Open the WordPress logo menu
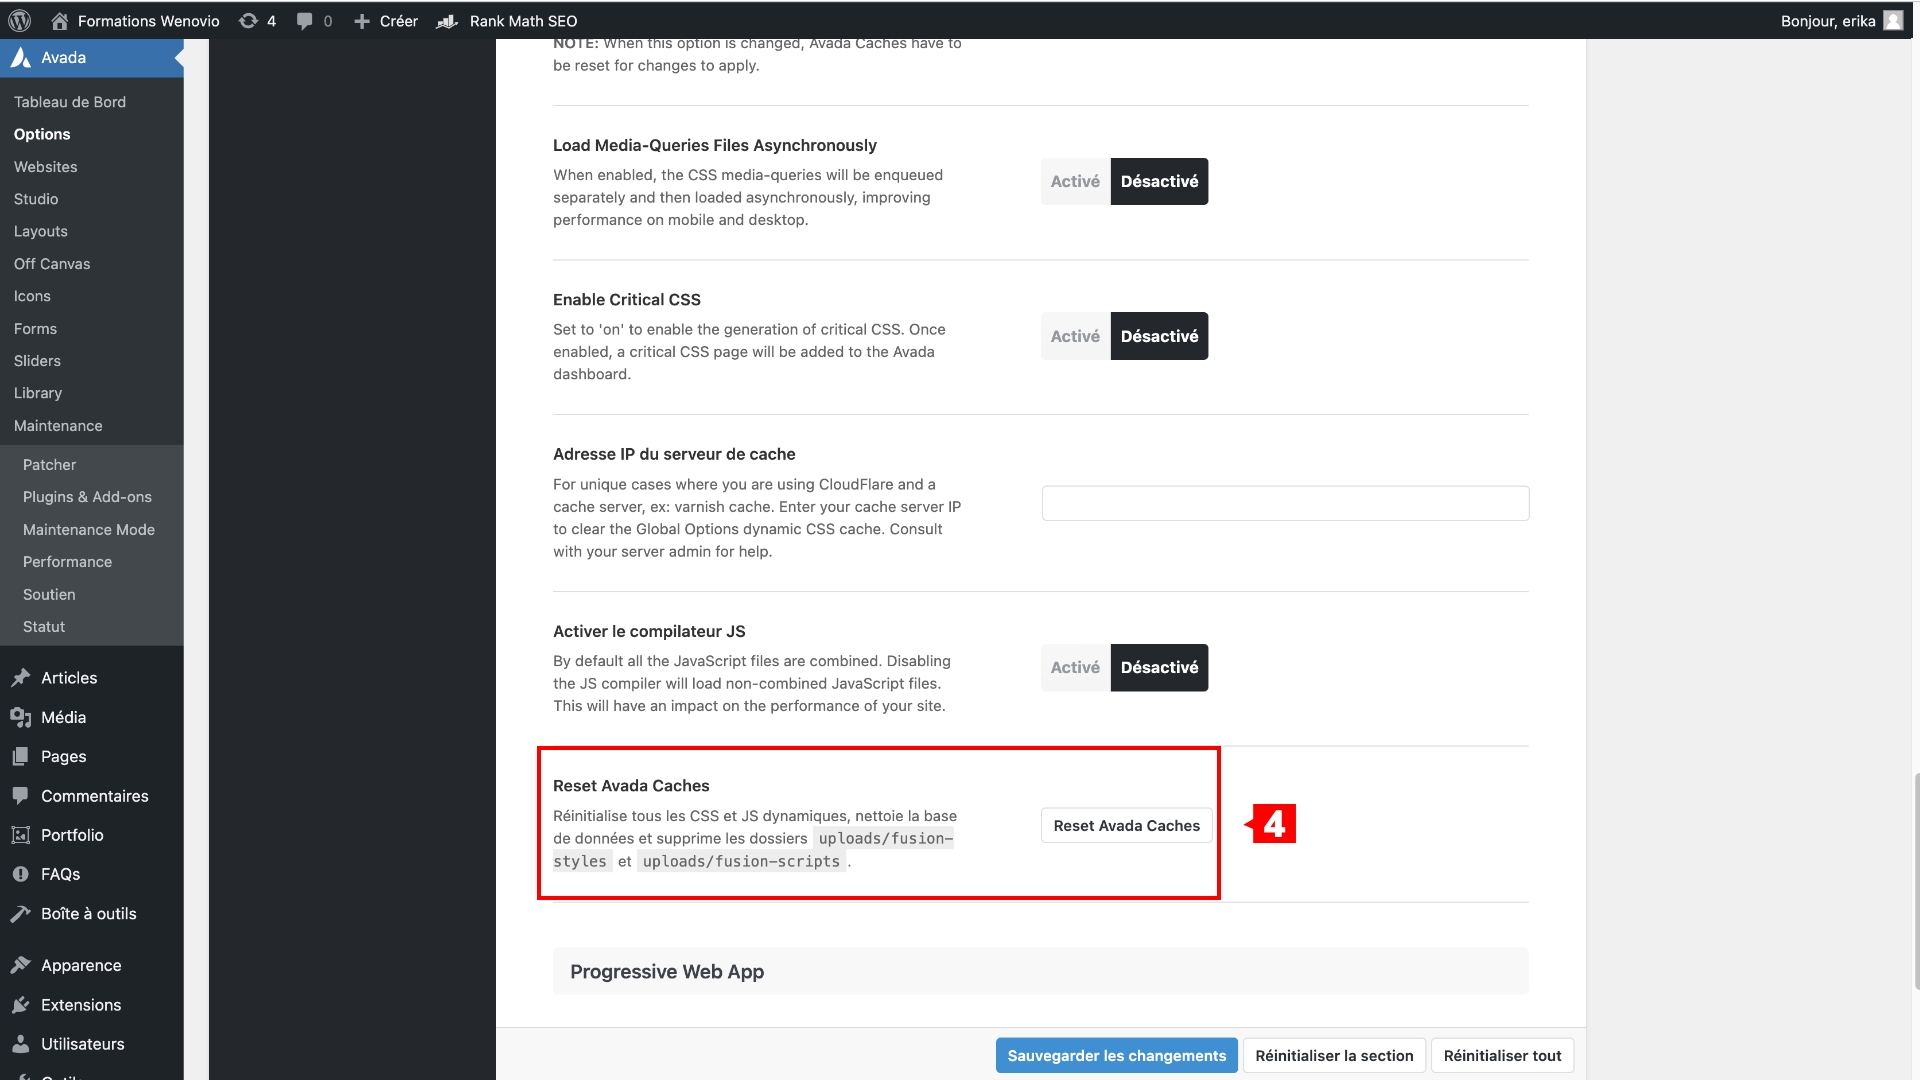Viewport: 1920px width, 1080px height. 19,21
